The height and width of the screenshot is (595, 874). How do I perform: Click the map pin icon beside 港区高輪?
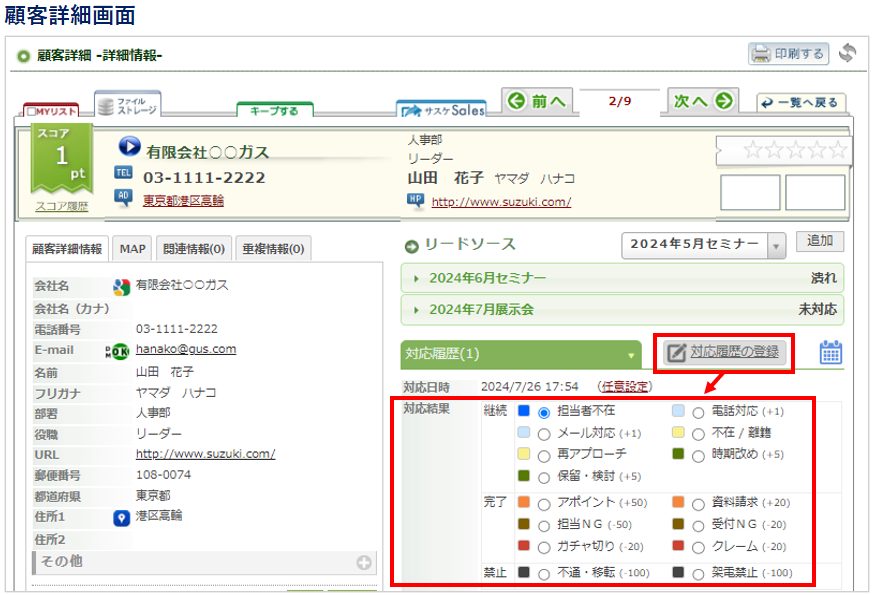pyautogui.click(x=122, y=517)
